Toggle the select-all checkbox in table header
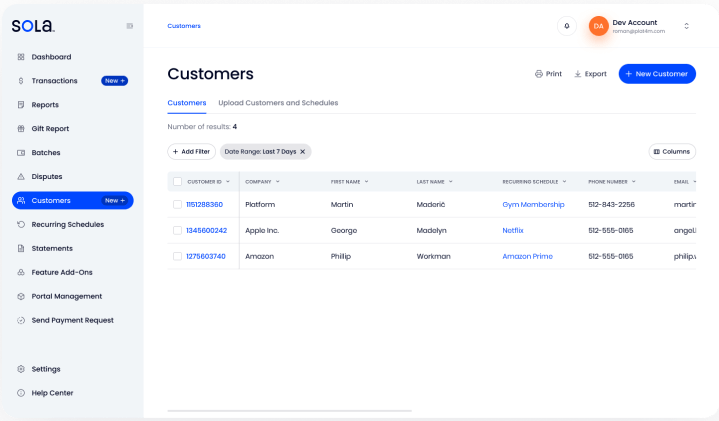 [x=177, y=182]
